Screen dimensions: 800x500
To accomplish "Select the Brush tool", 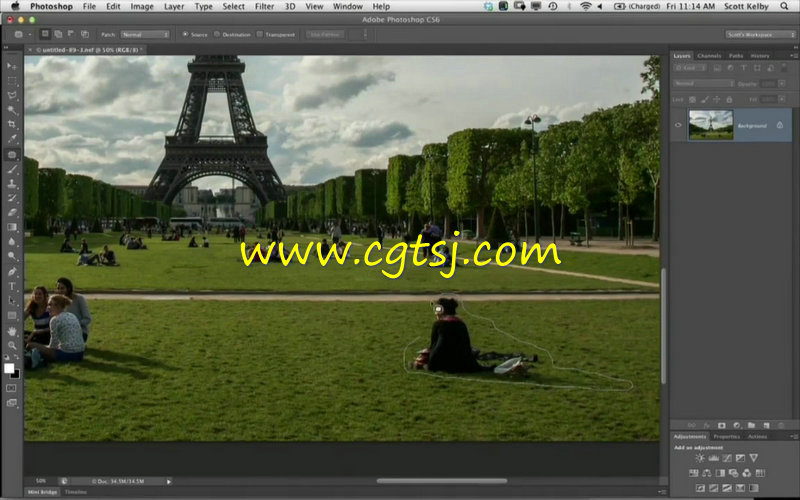I will [12, 169].
